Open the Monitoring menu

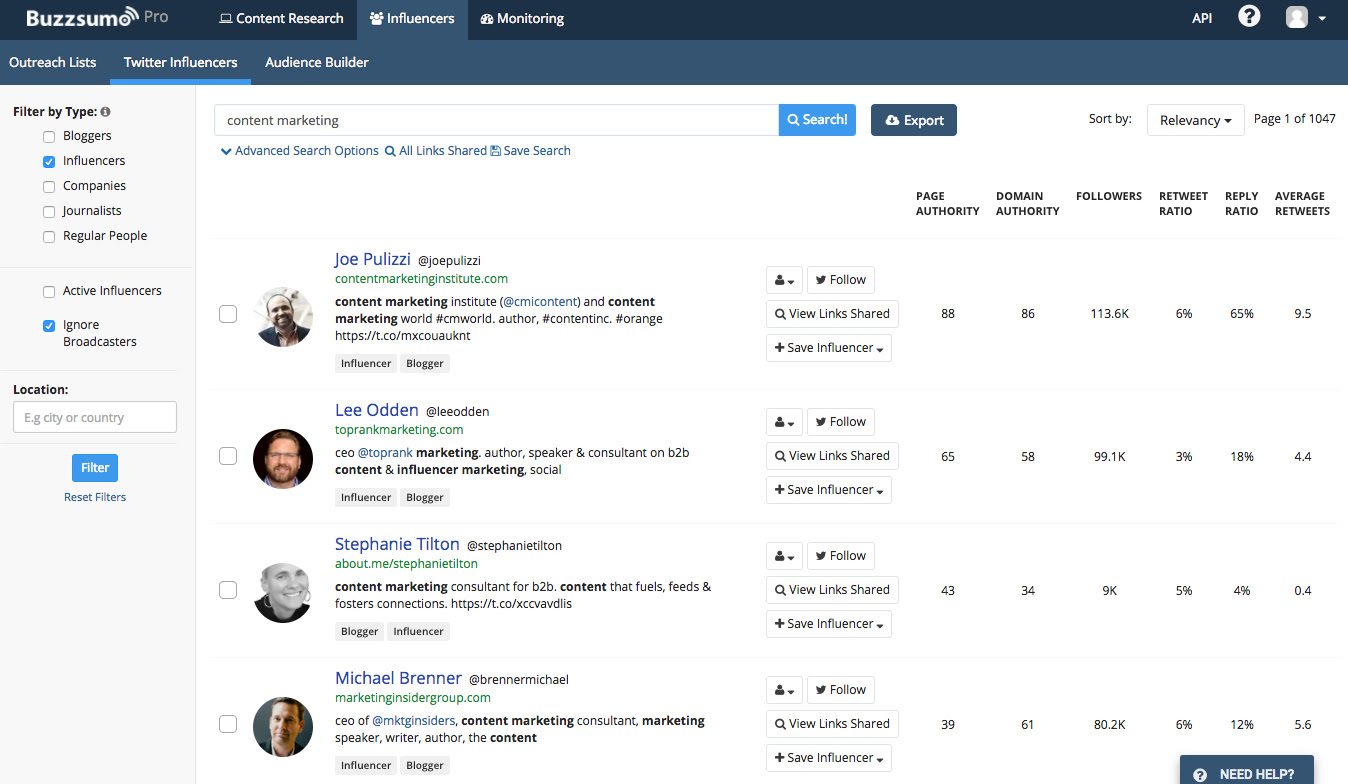[522, 18]
